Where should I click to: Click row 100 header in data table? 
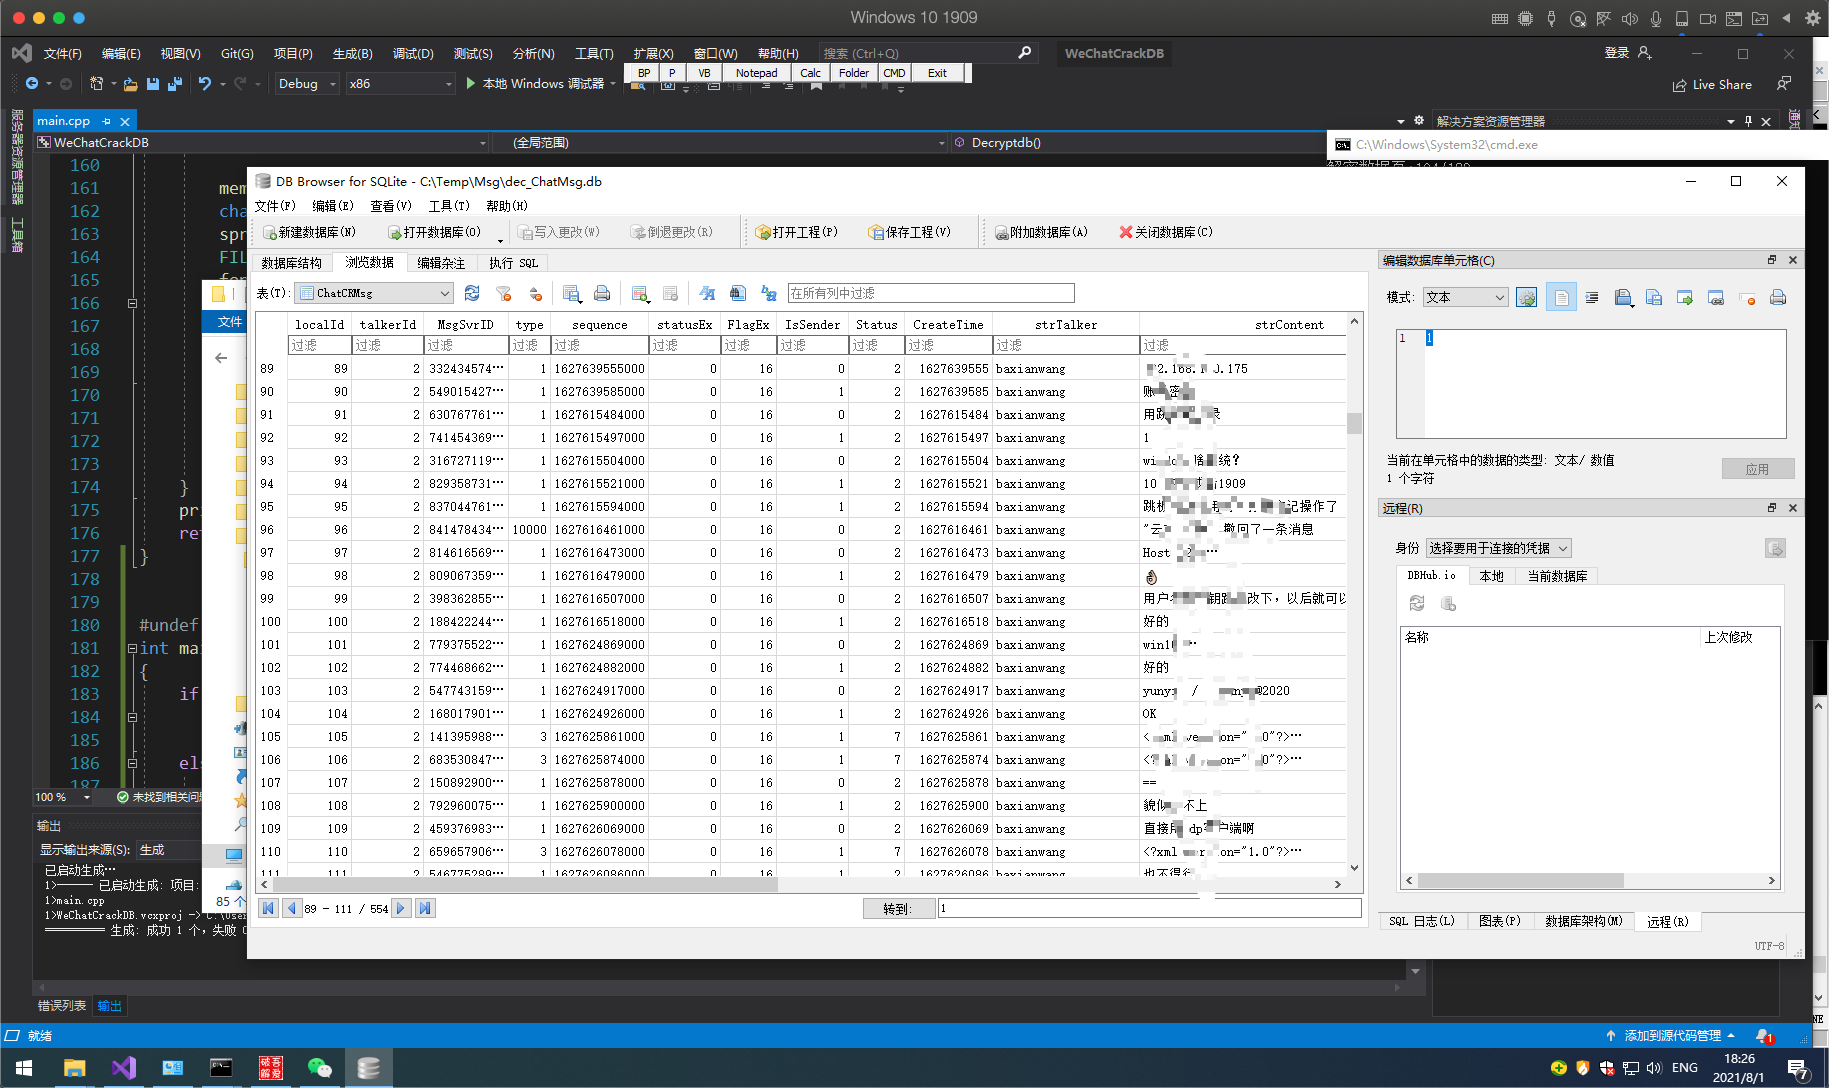tap(271, 622)
